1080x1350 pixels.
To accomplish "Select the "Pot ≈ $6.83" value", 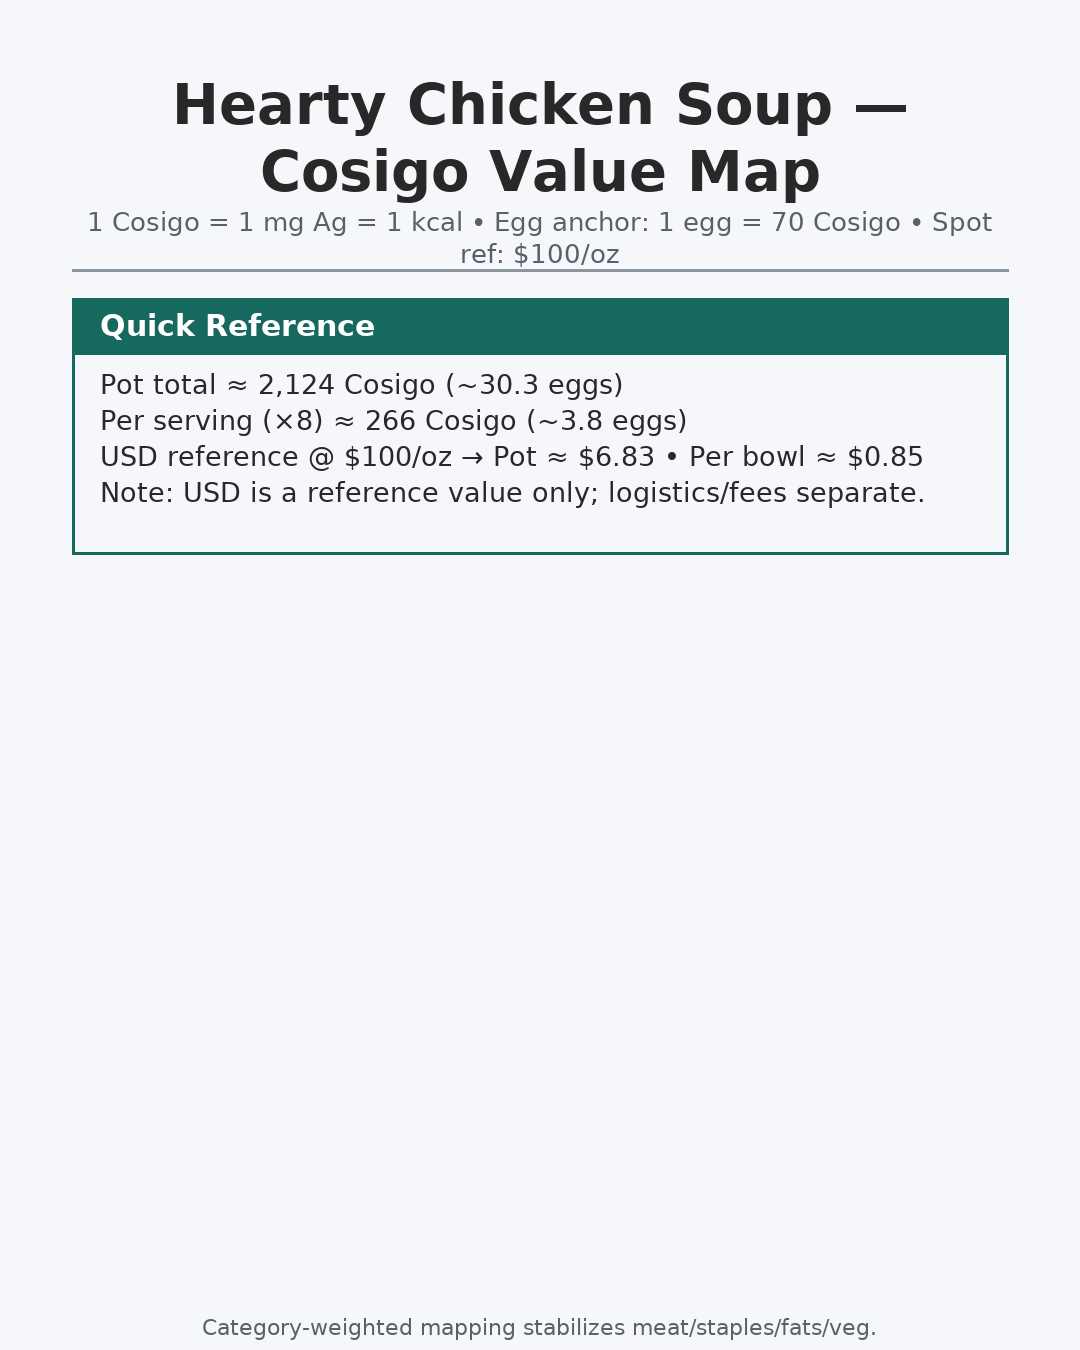I will coord(574,458).
